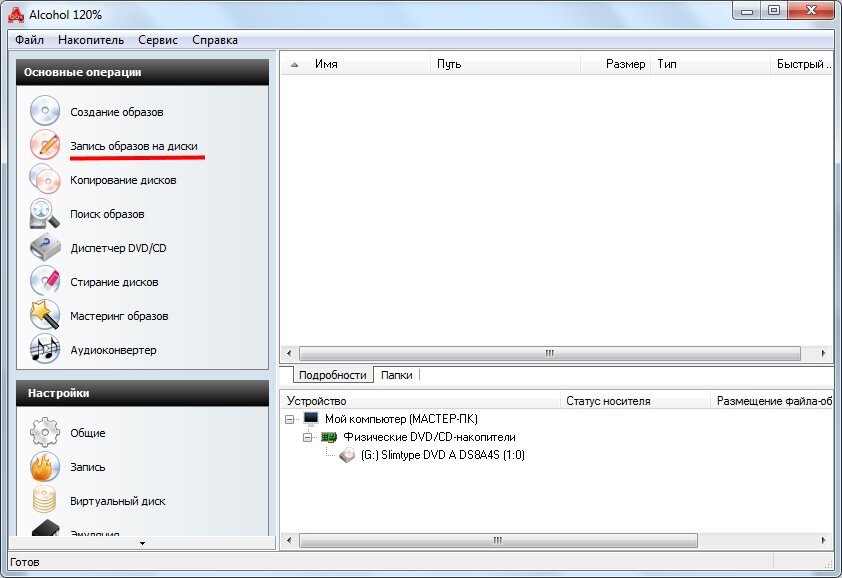Collapse Физические DVD/CD-накопители tree node
Viewport: 842px width, 578px height.
click(x=307, y=437)
